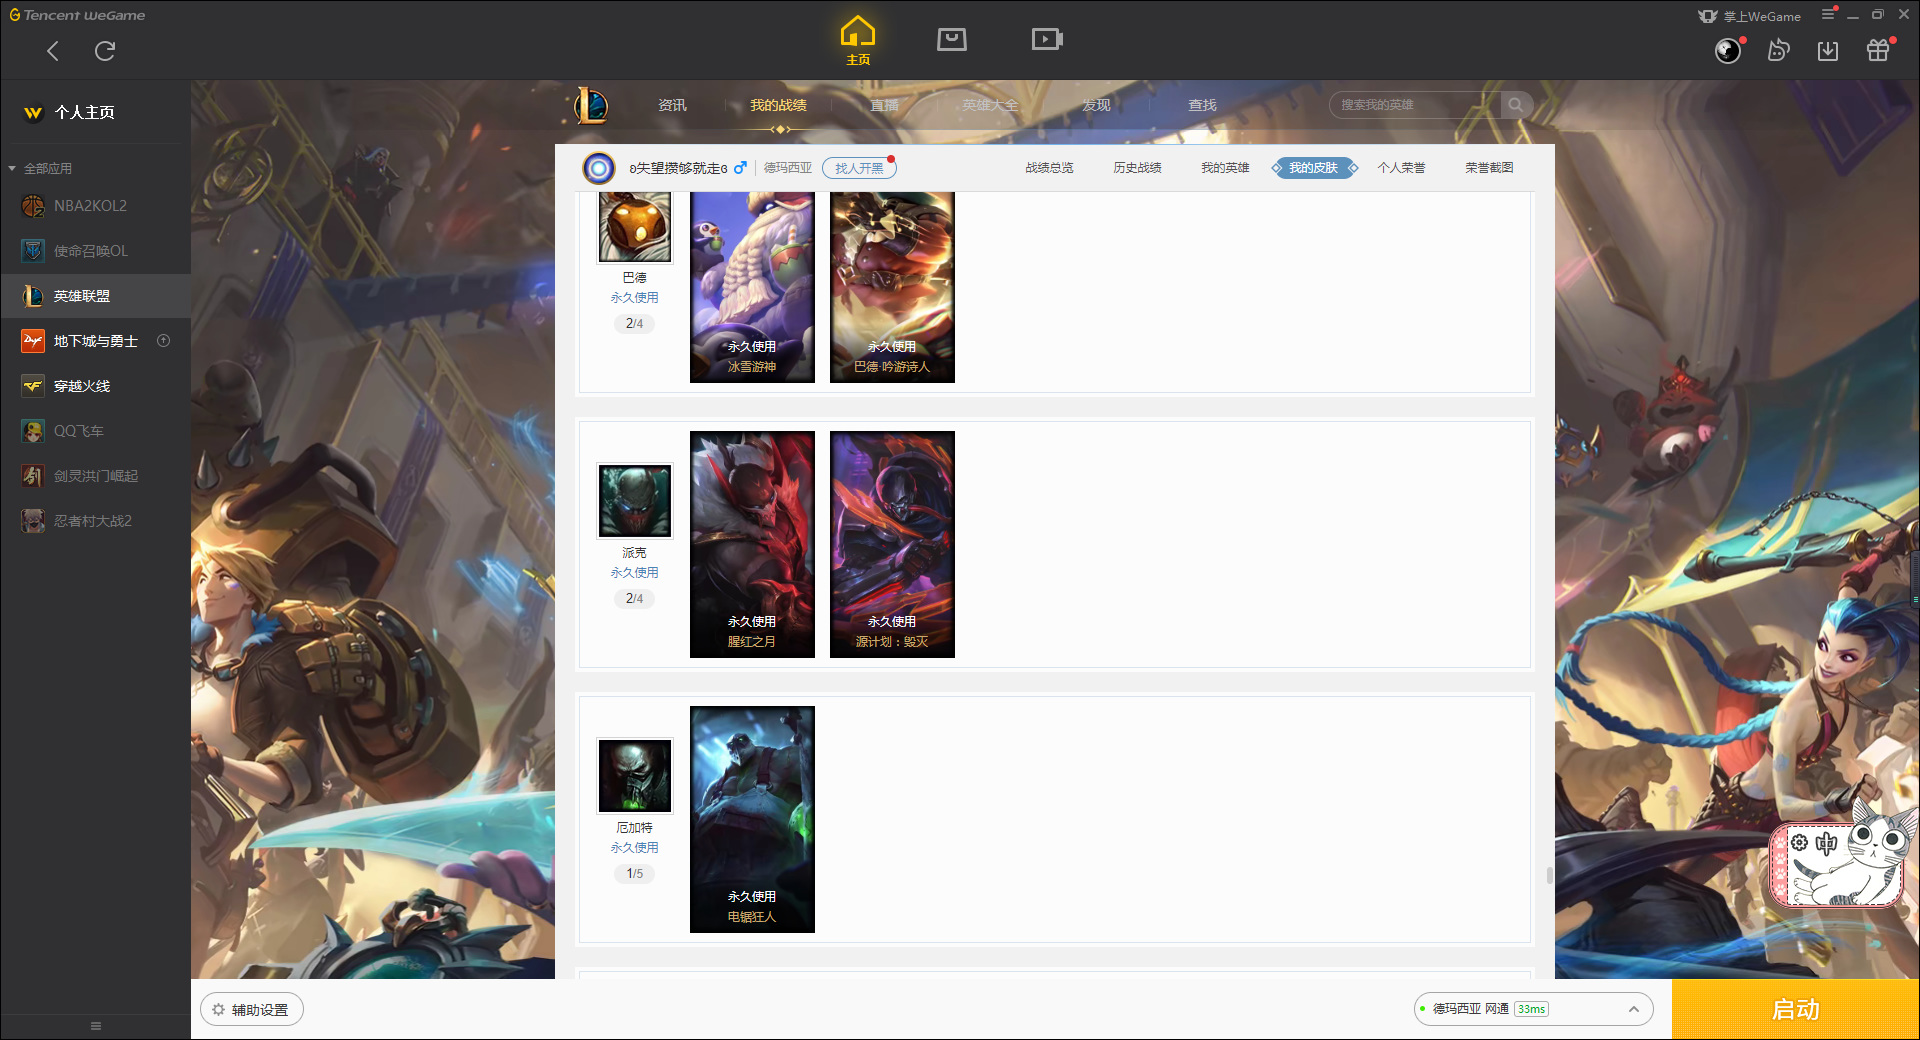Click the cat input method widget
Viewport: 1920px width, 1040px height.
(1843, 857)
